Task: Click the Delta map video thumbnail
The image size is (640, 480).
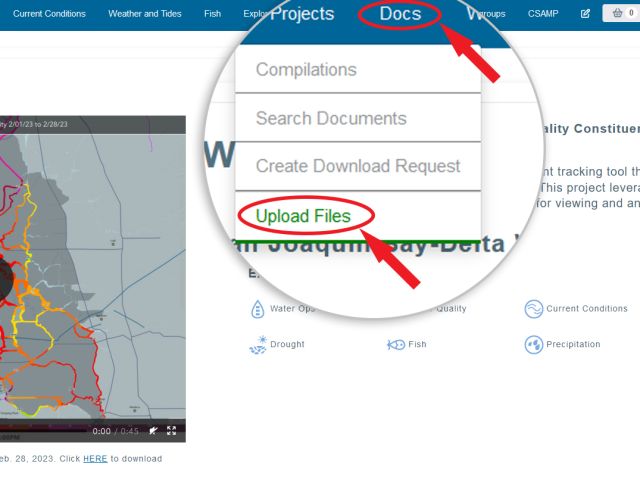Action: point(93,278)
